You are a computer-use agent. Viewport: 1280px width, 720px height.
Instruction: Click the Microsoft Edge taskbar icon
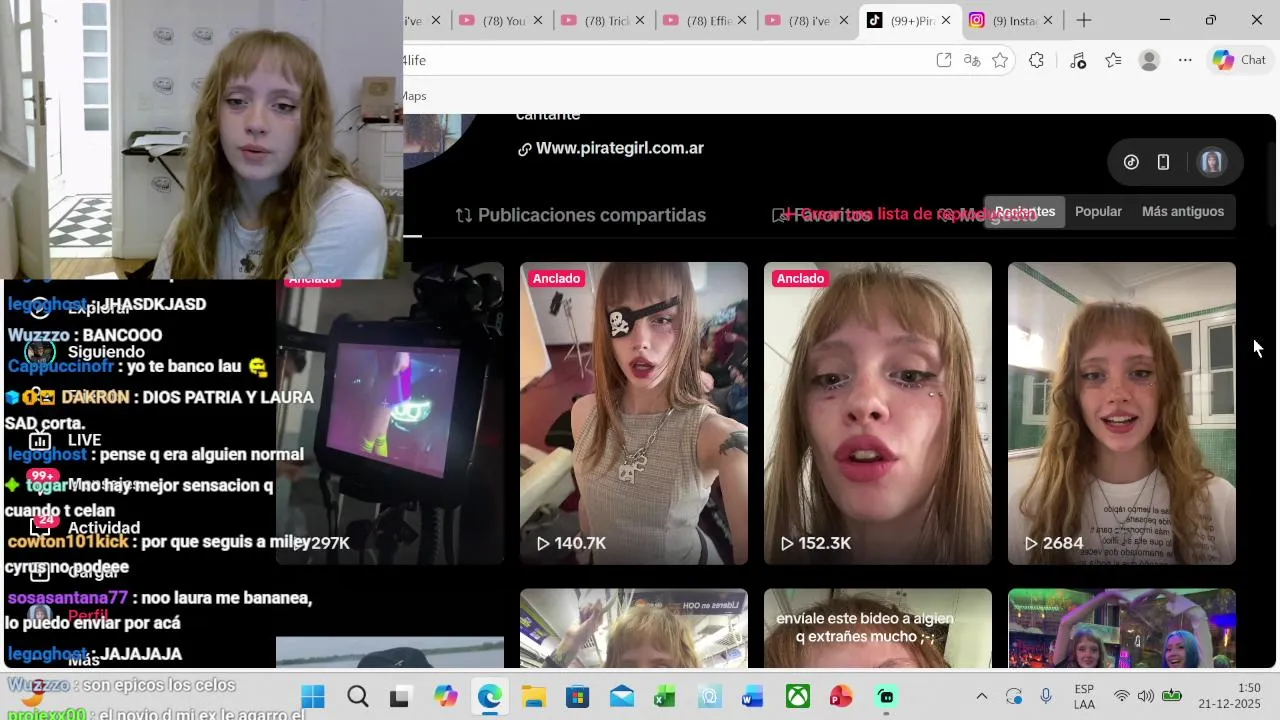489,696
